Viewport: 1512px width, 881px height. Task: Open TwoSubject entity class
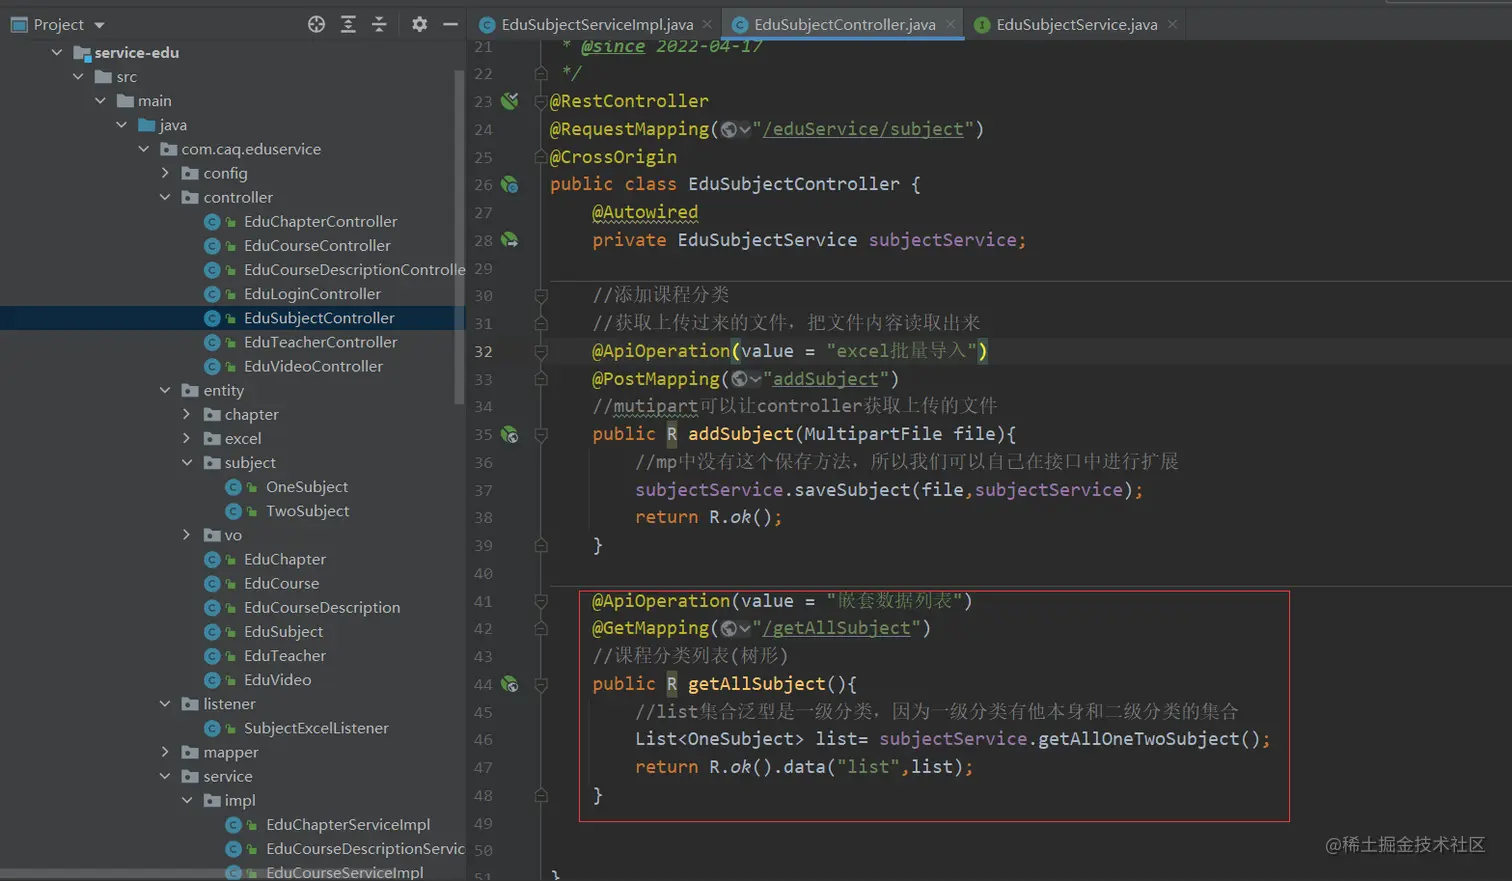pos(307,511)
